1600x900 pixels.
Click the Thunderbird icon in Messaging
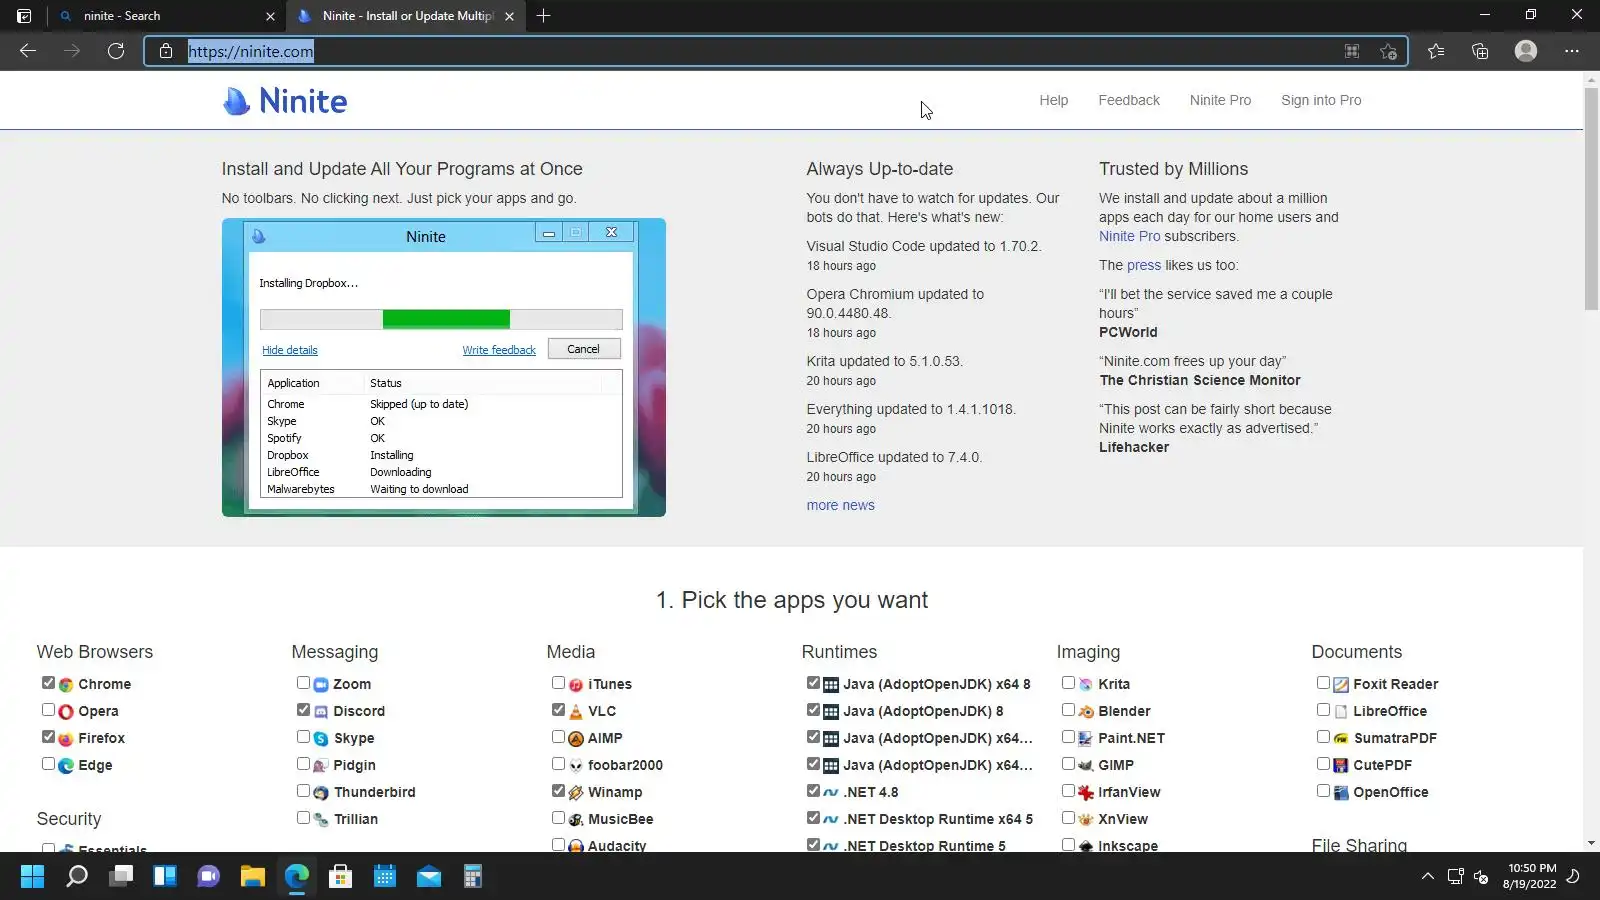point(321,793)
